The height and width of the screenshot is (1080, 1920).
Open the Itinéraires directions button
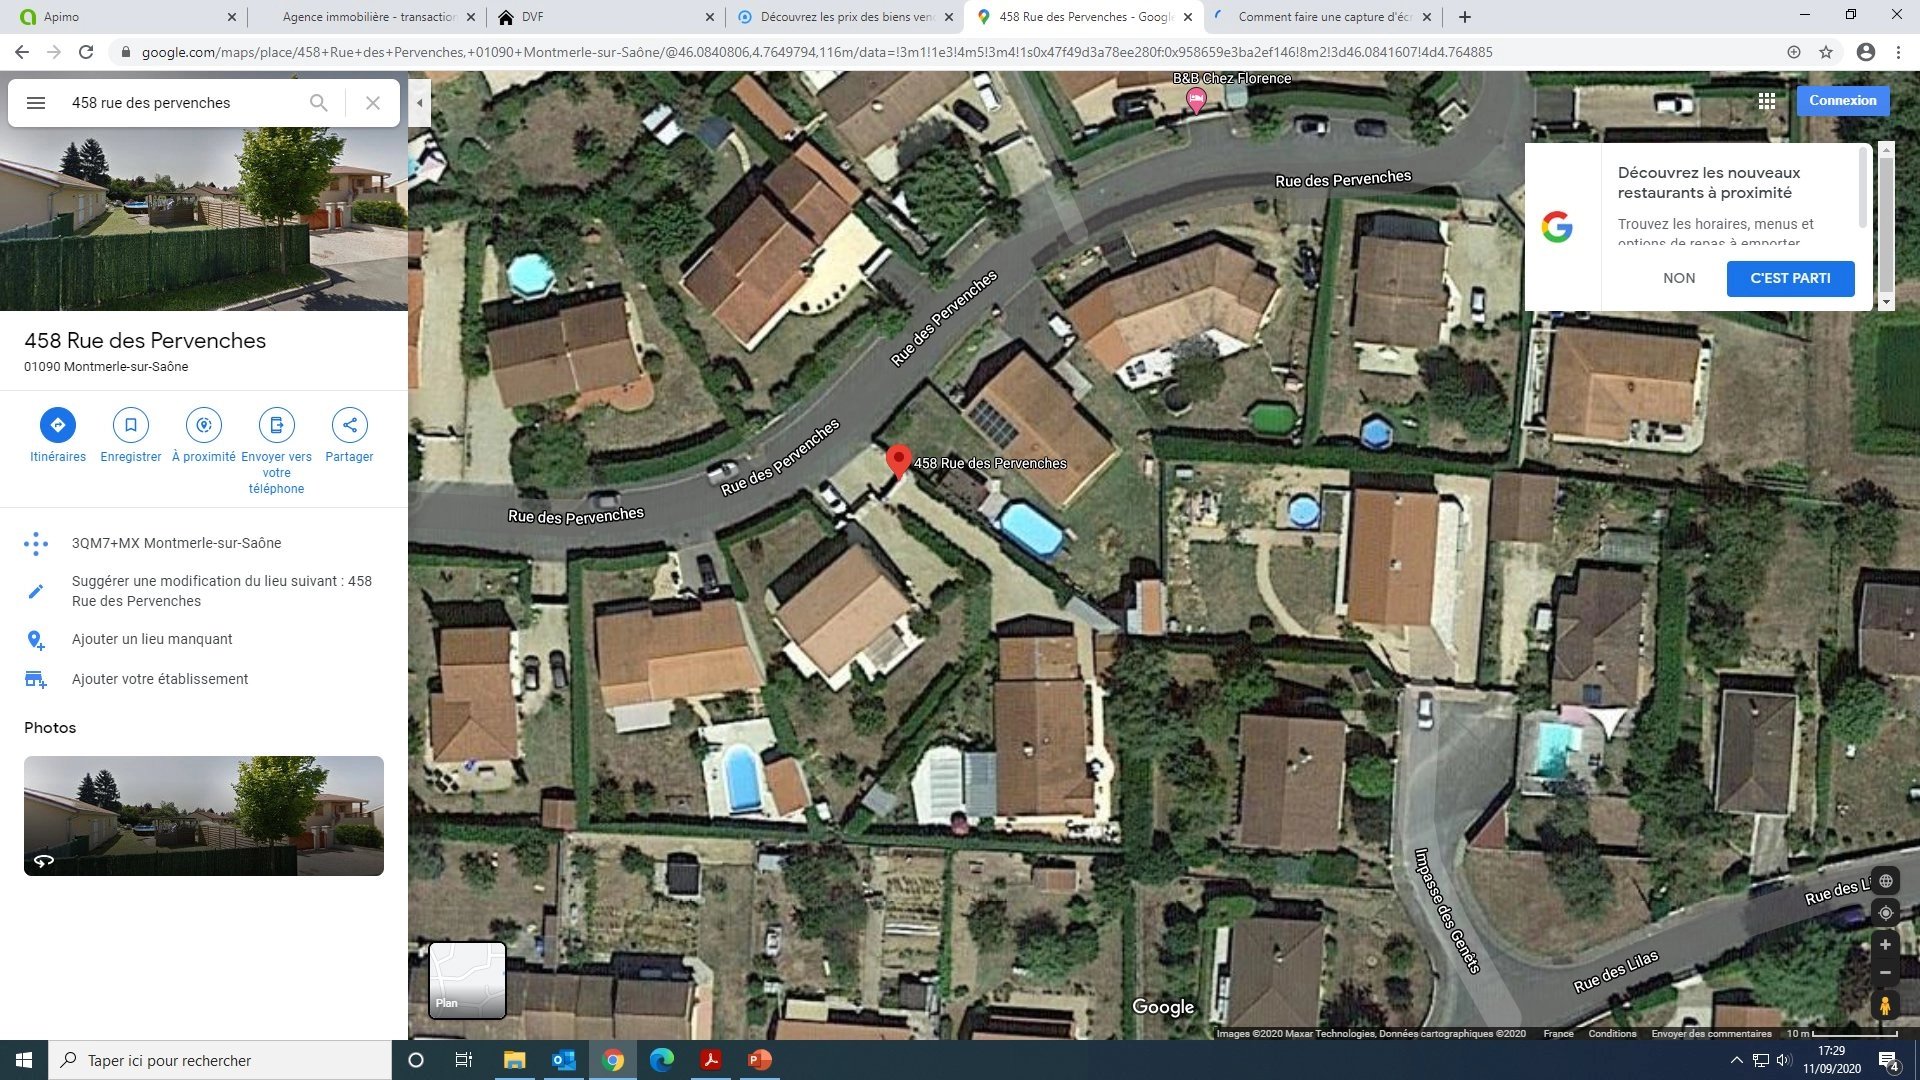[x=58, y=425]
